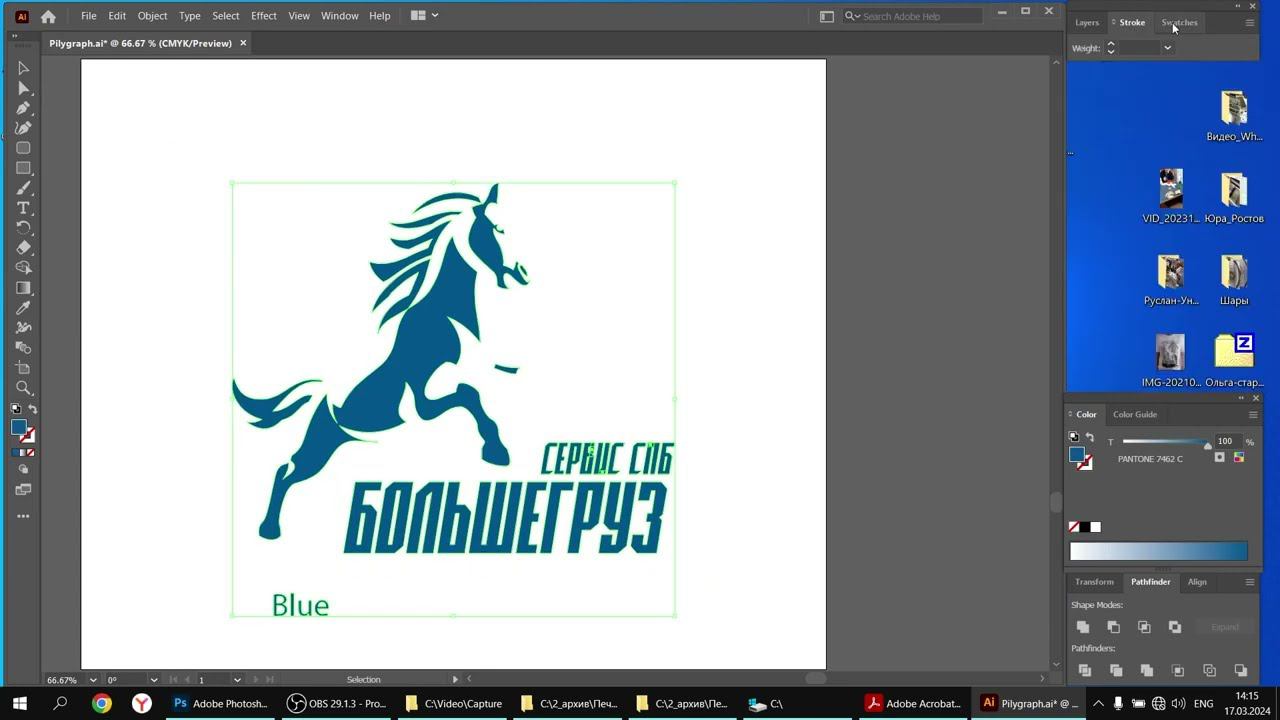Viewport: 1280px width, 720px height.
Task: Click Crop pathfinder icon
Action: 1178,670
